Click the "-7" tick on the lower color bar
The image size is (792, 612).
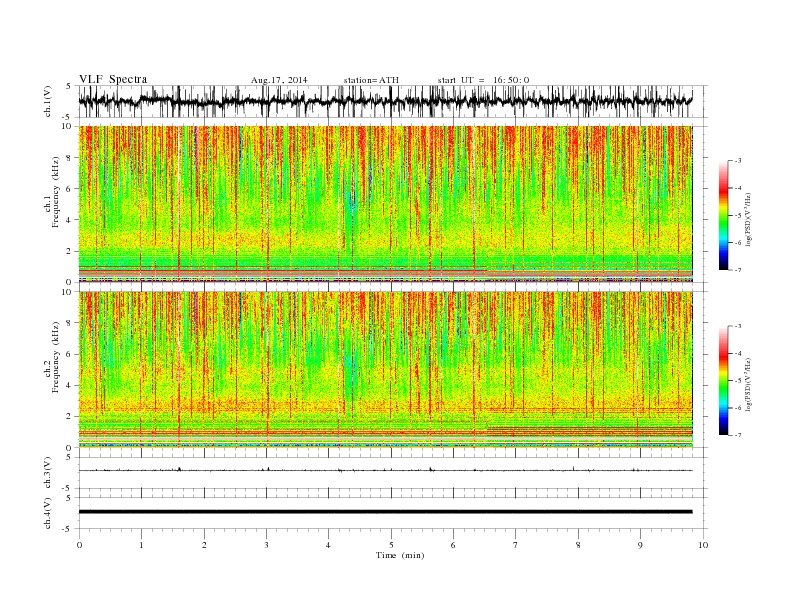point(737,435)
